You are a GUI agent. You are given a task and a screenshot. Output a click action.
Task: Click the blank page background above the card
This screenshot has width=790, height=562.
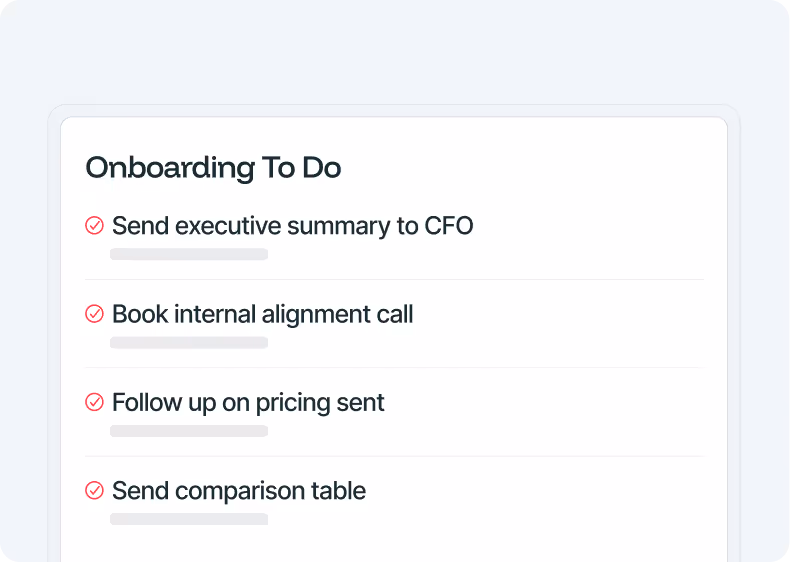coord(394,50)
